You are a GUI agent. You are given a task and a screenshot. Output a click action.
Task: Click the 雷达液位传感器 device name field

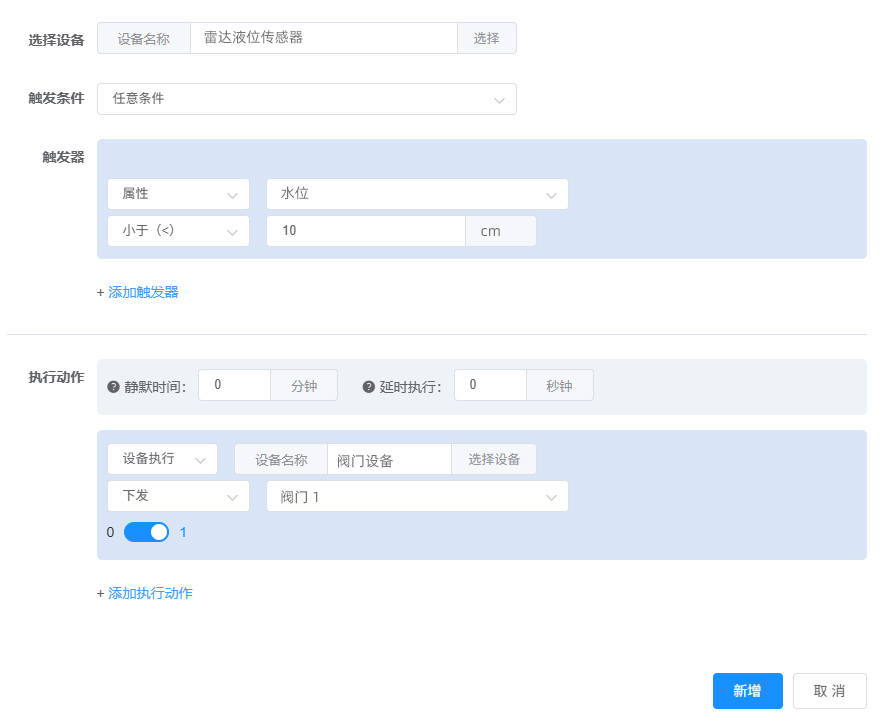pyautogui.click(x=323, y=38)
